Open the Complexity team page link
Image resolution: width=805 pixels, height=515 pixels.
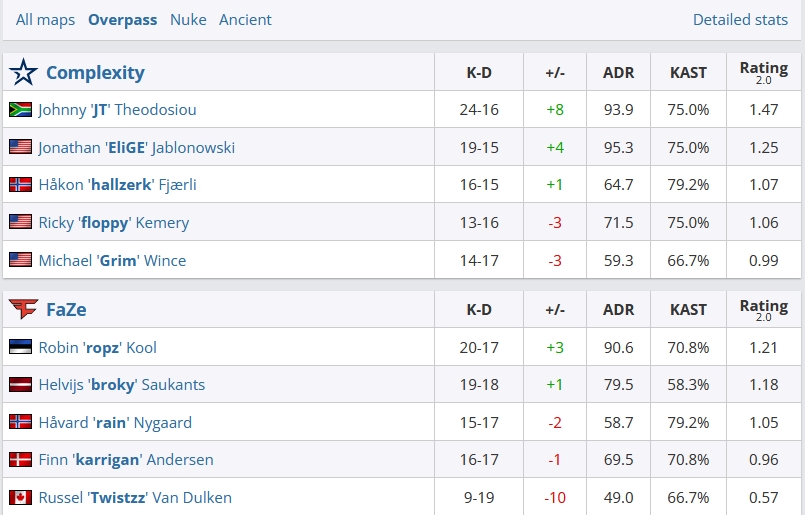coord(95,72)
